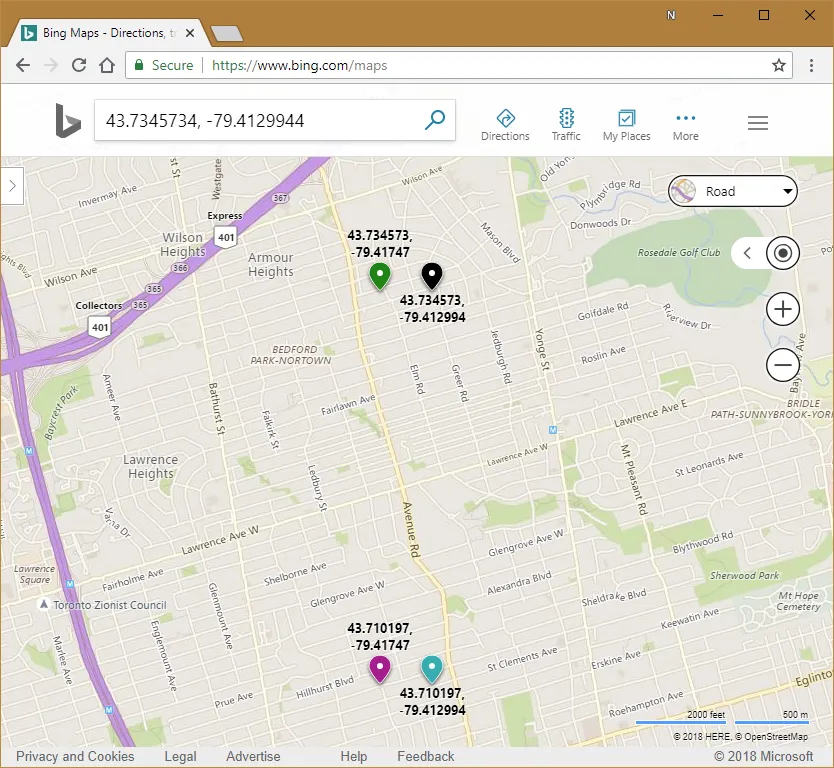834x768 pixels.
Task: Go to browser home
Action: [x=107, y=65]
